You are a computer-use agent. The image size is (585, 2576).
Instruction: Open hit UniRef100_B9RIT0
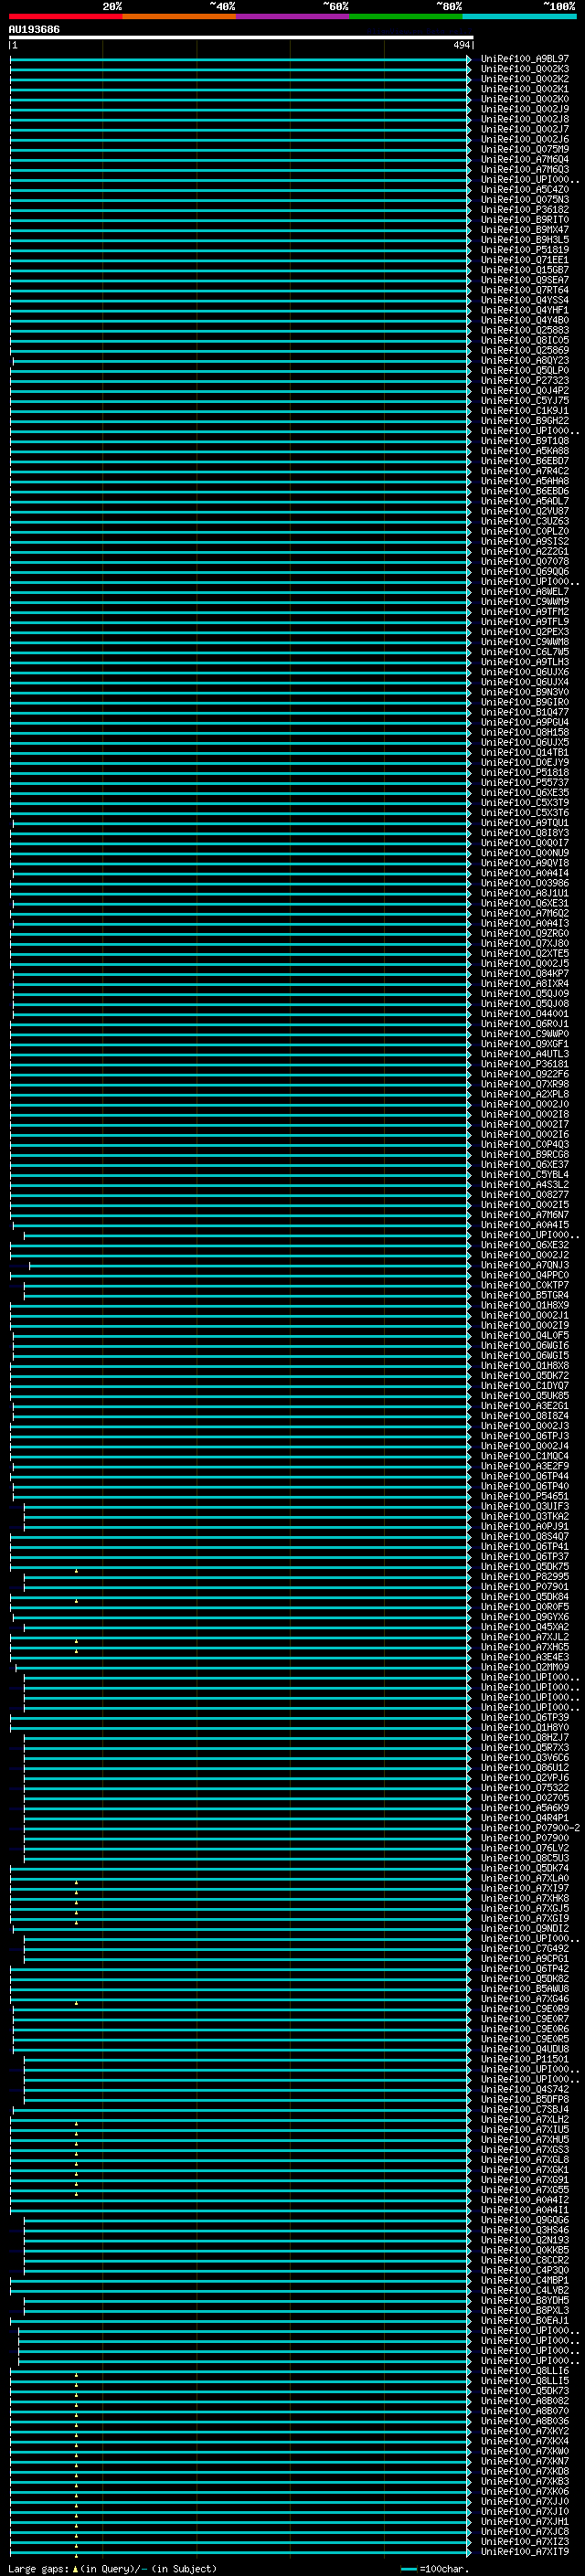524,220
